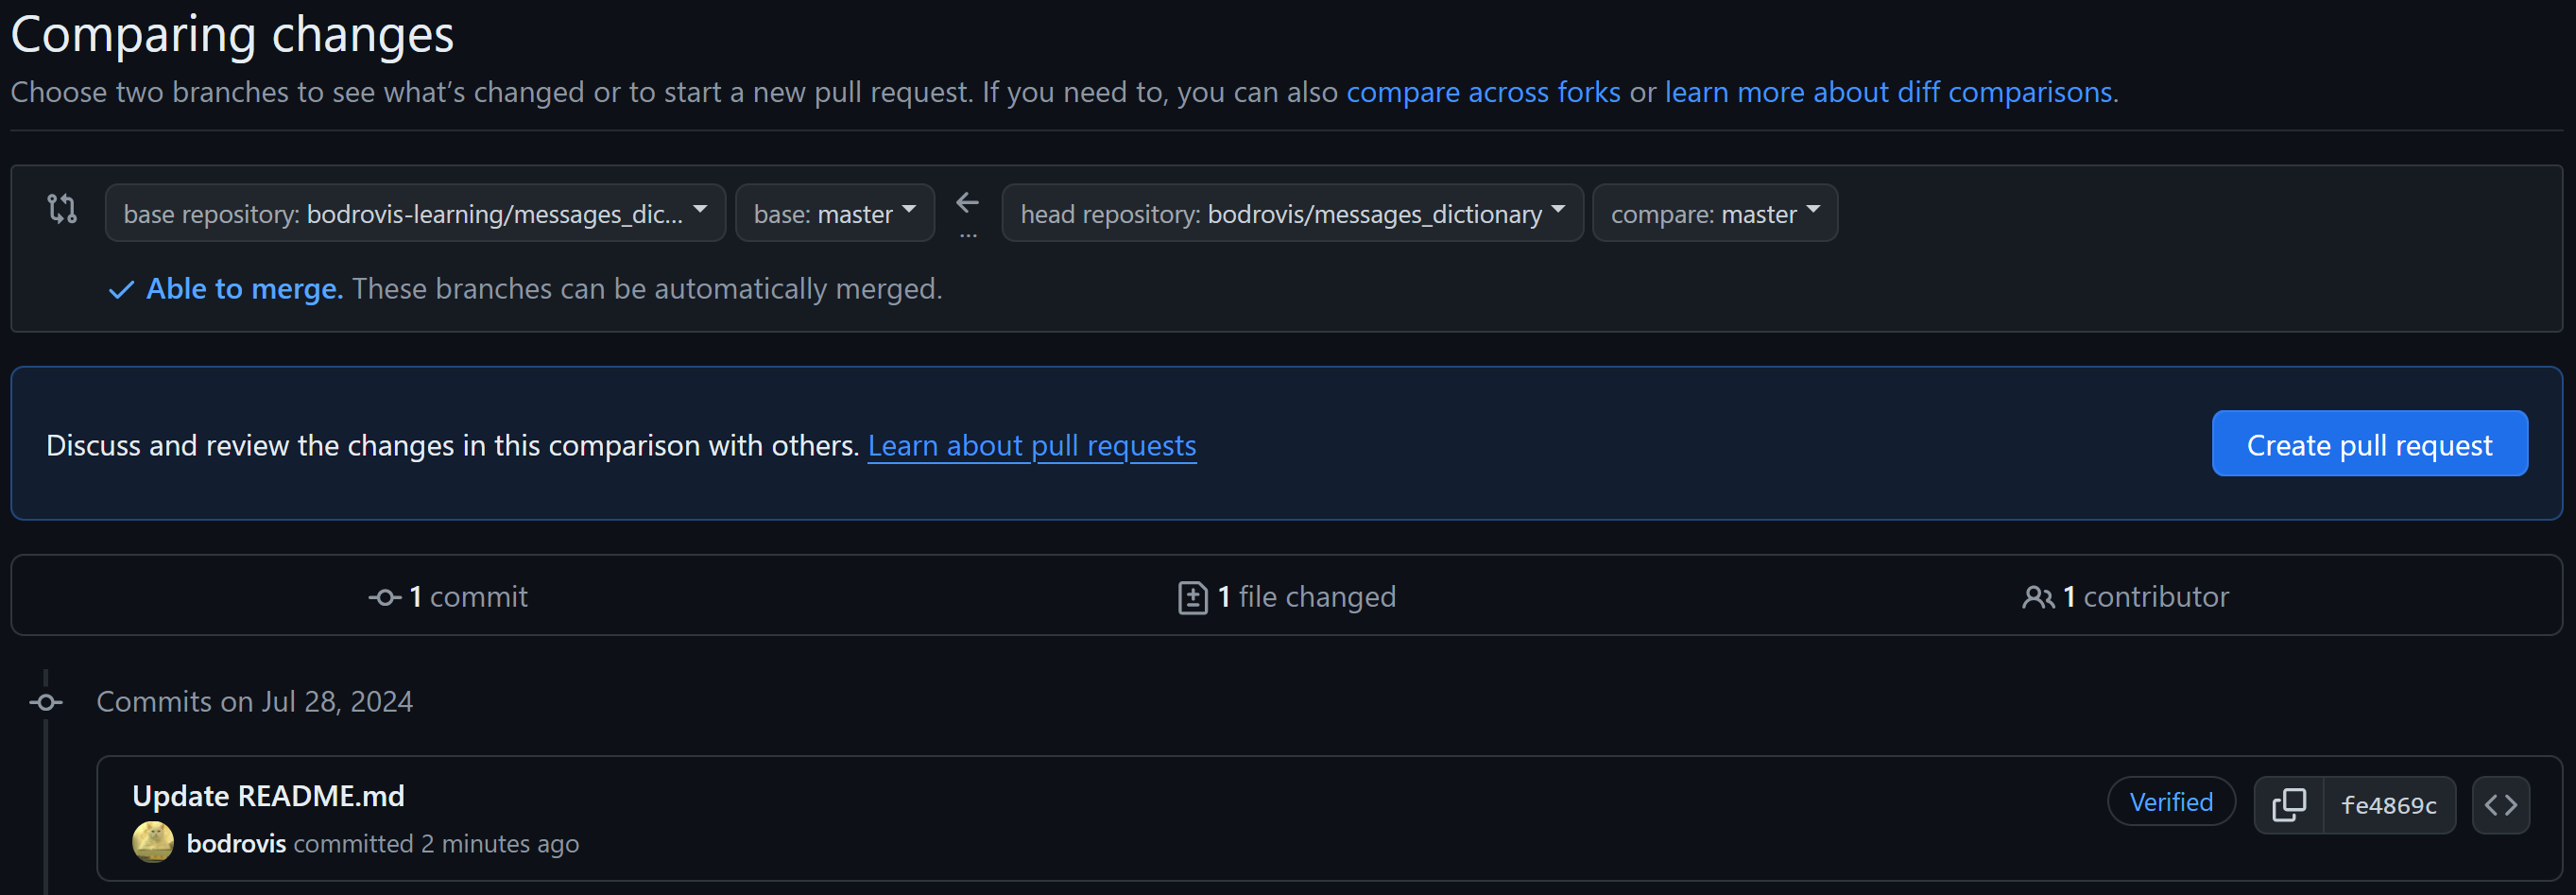
Task: Open the base: master branch dropdown
Action: [x=834, y=212]
